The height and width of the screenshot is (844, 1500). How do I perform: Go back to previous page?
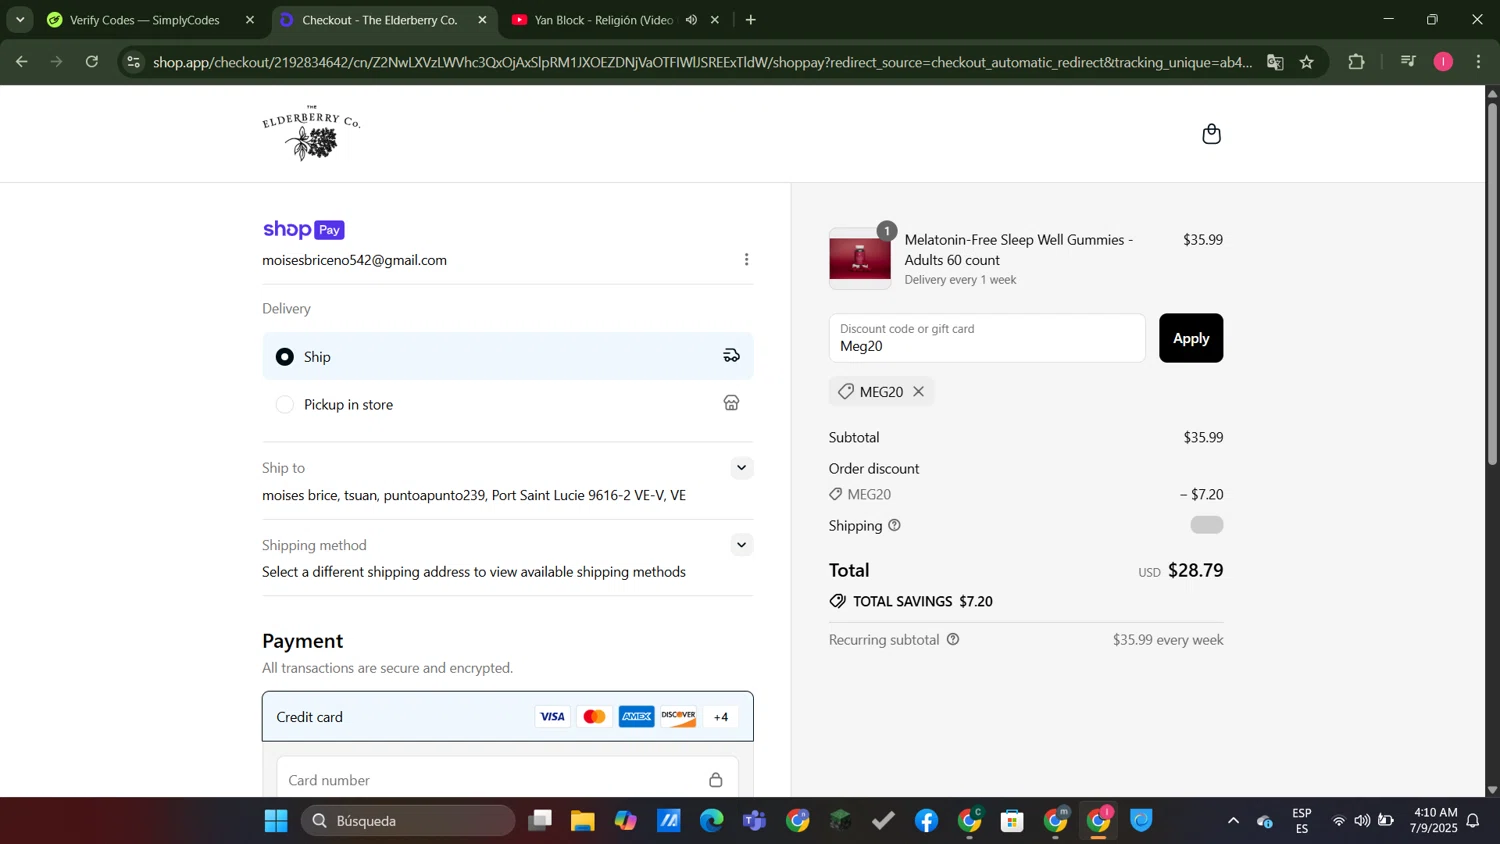click(21, 62)
